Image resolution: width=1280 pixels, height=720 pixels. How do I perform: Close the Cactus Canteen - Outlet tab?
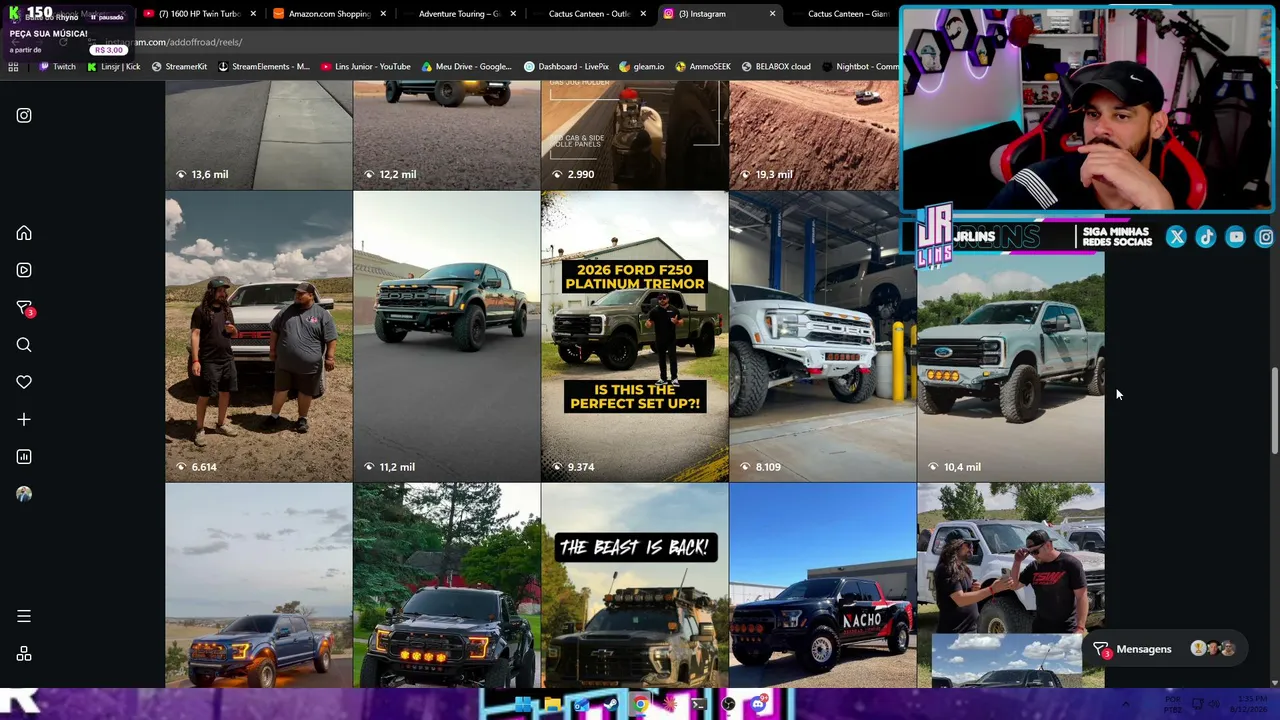click(643, 14)
